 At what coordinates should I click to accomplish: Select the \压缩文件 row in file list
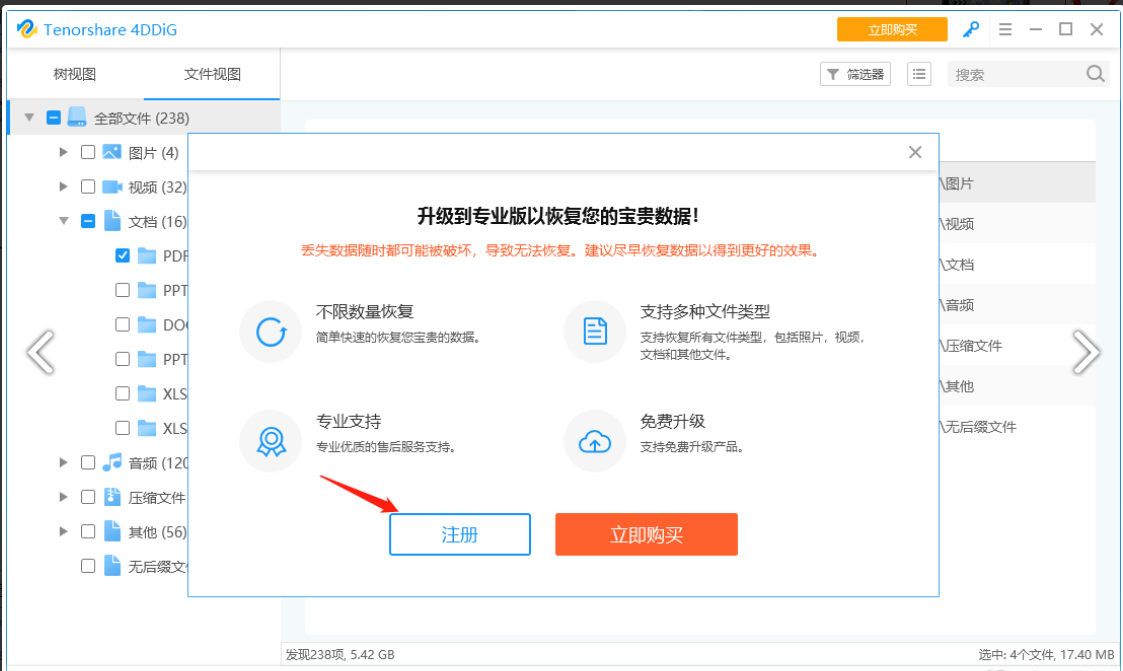[1017, 346]
